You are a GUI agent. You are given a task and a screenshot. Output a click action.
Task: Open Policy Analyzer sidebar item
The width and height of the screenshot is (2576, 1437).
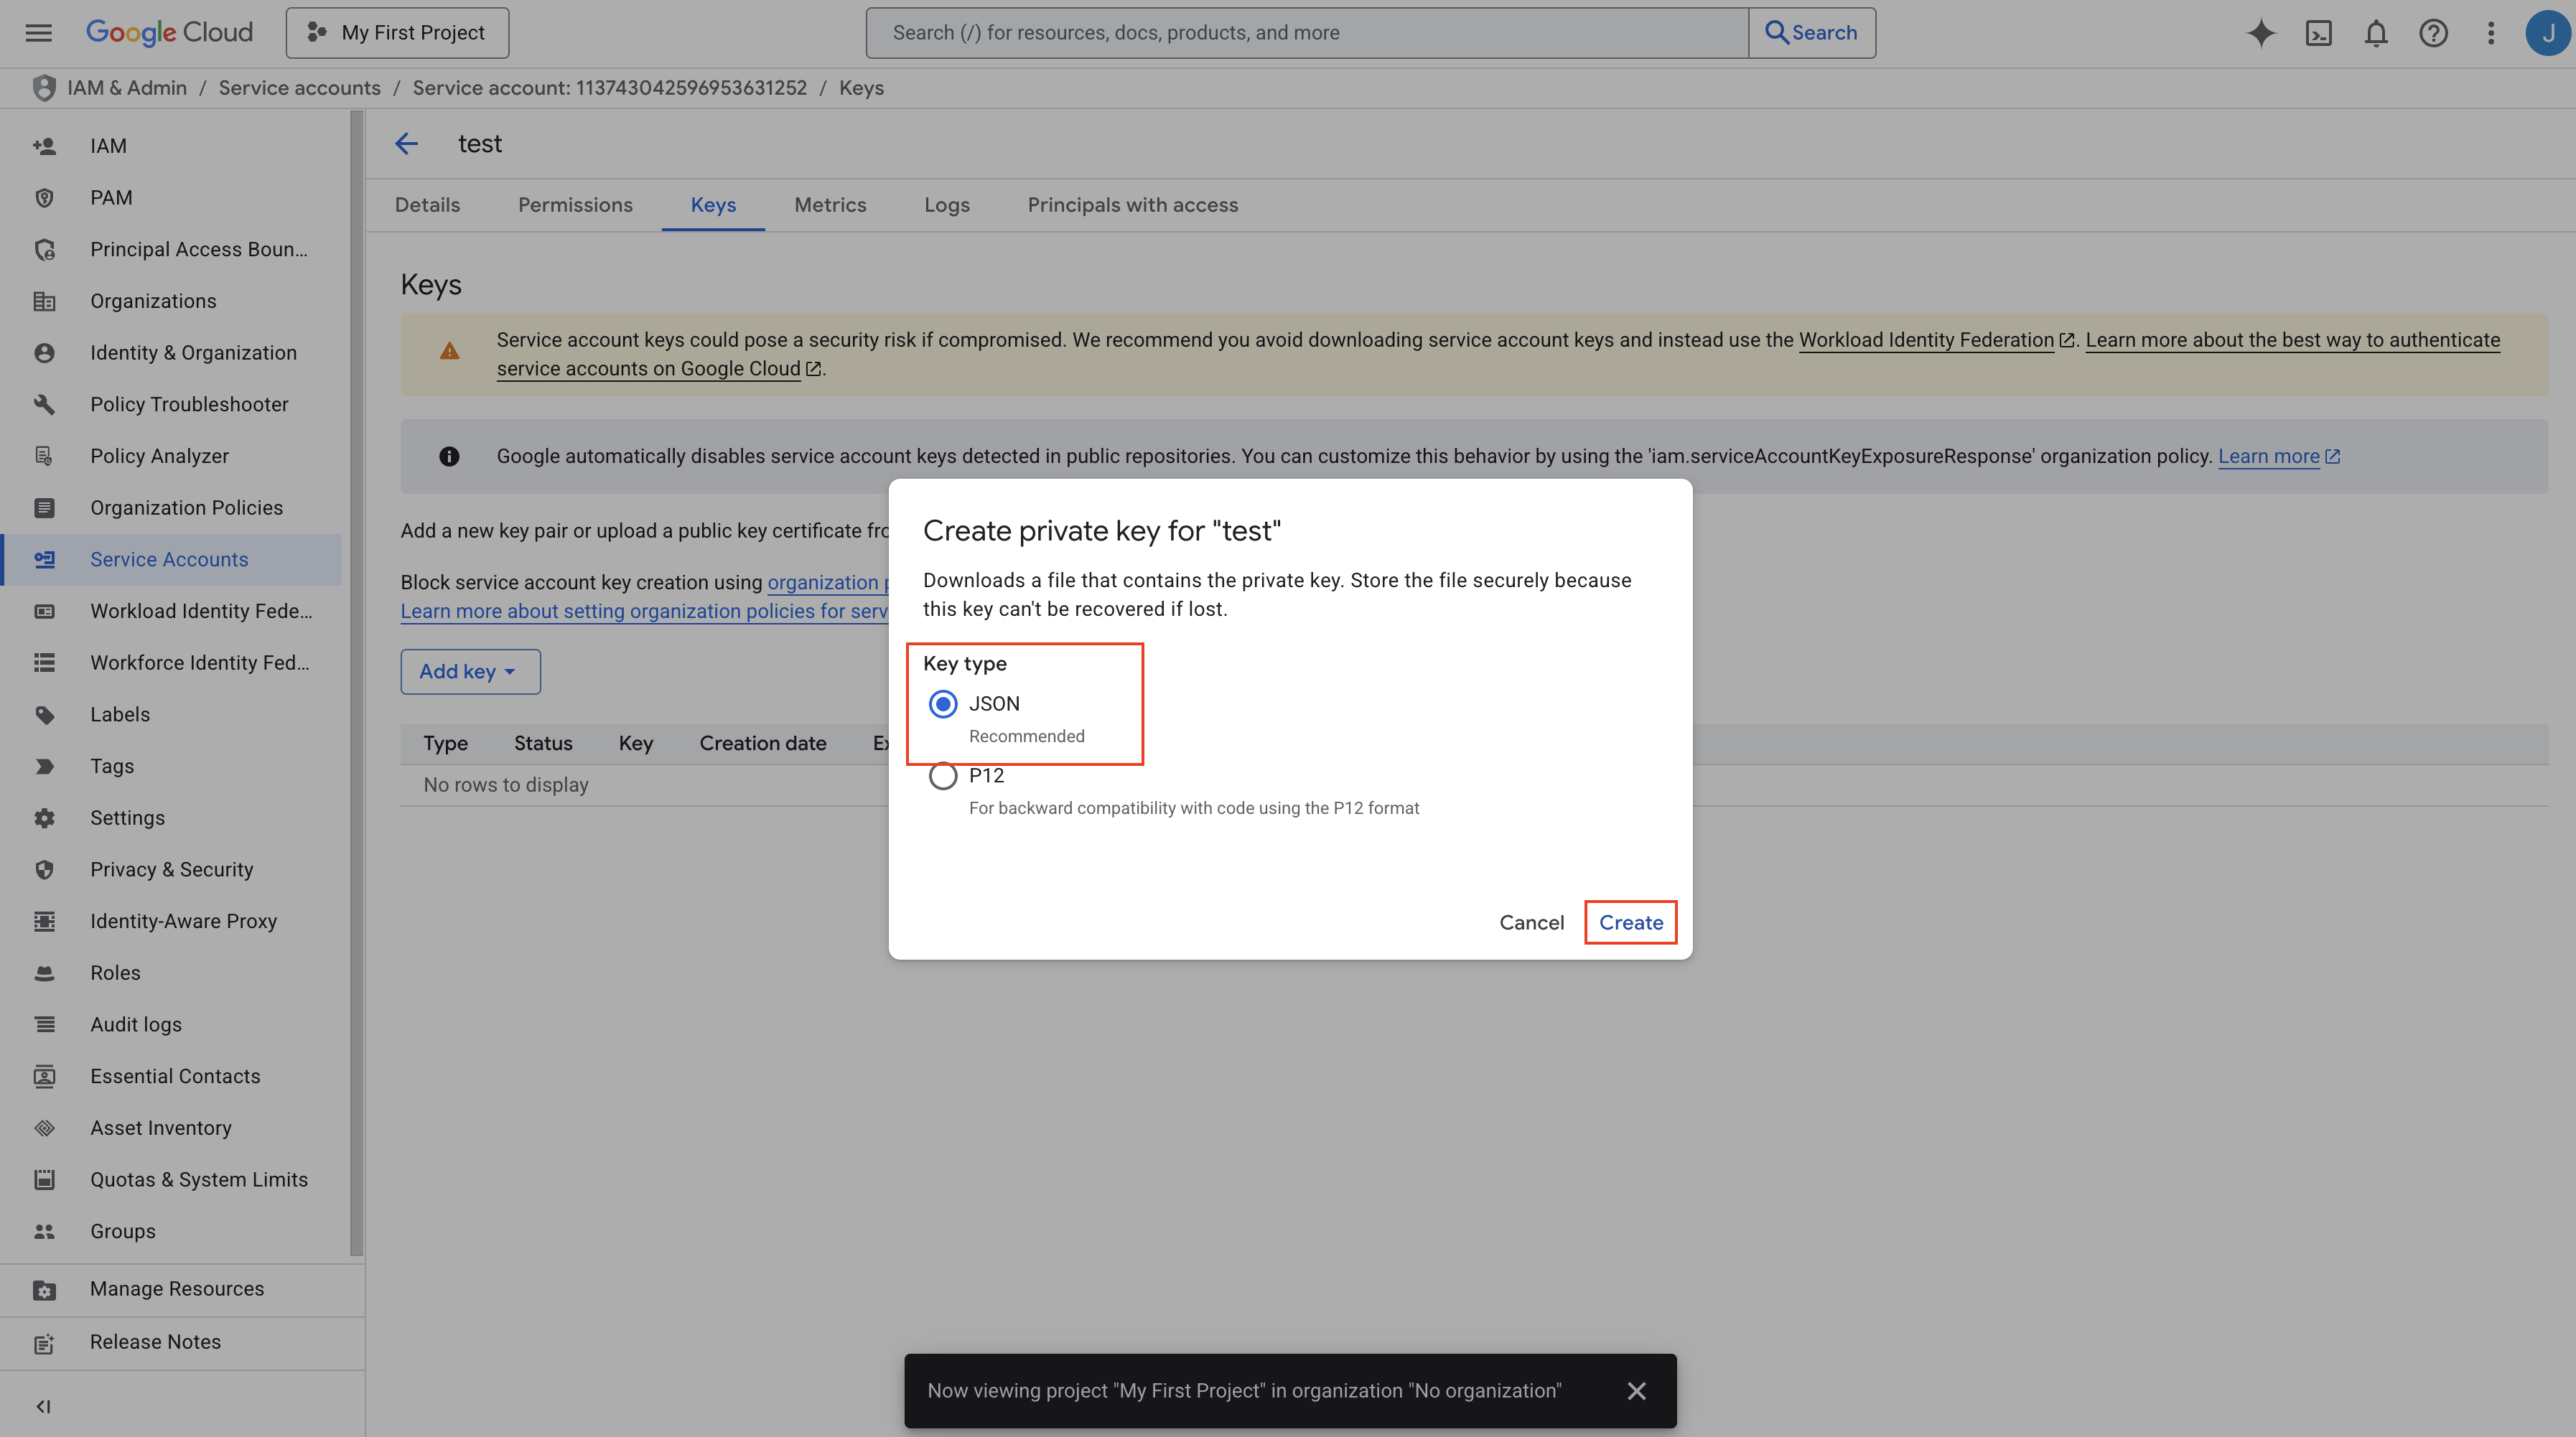click(172, 456)
